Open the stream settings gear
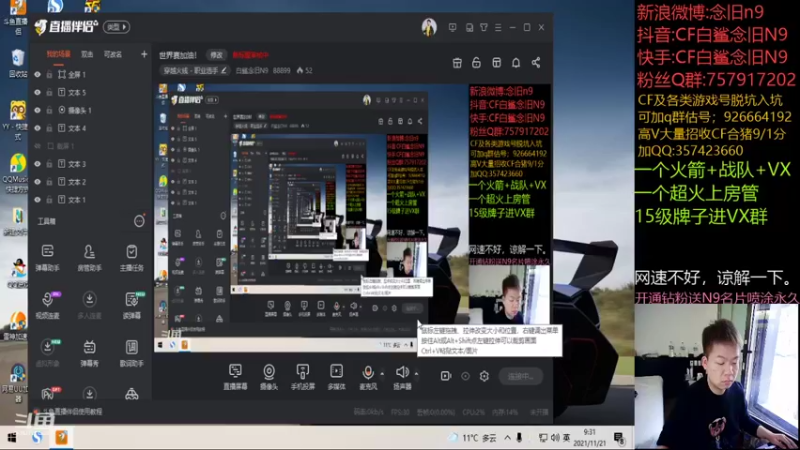 [484, 376]
